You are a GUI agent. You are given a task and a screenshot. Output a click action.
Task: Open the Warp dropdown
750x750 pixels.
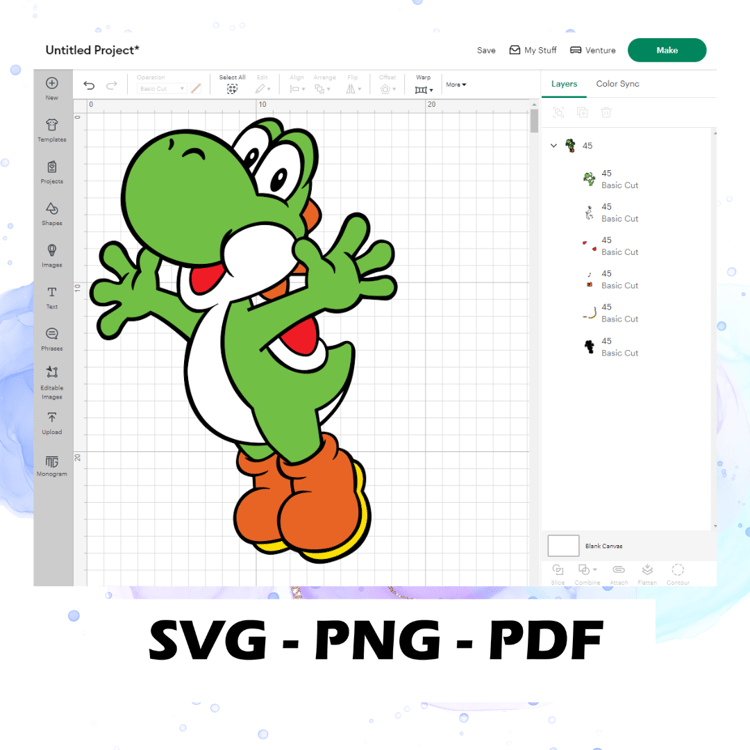coord(423,89)
